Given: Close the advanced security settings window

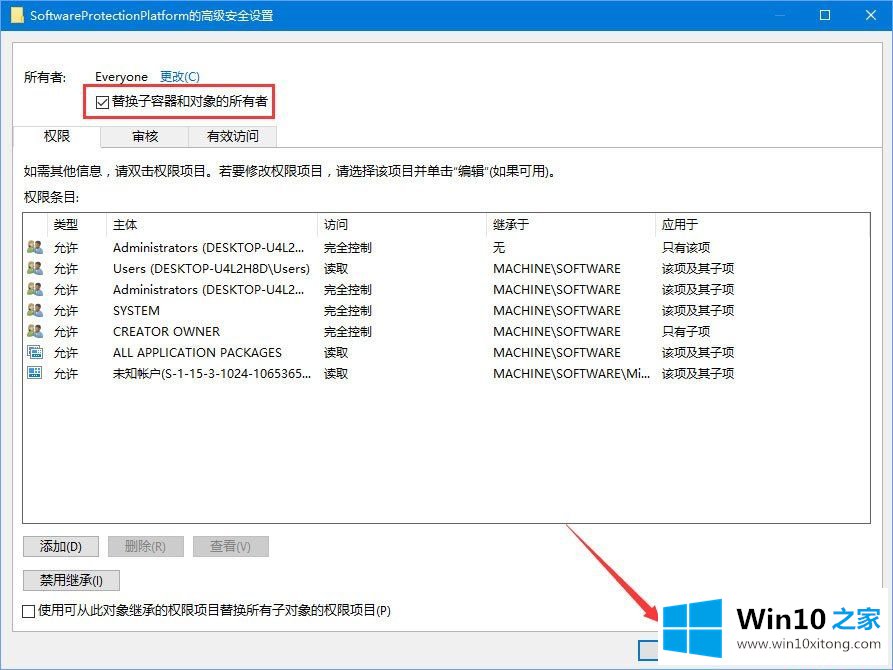Looking at the screenshot, I should pos(871,15).
